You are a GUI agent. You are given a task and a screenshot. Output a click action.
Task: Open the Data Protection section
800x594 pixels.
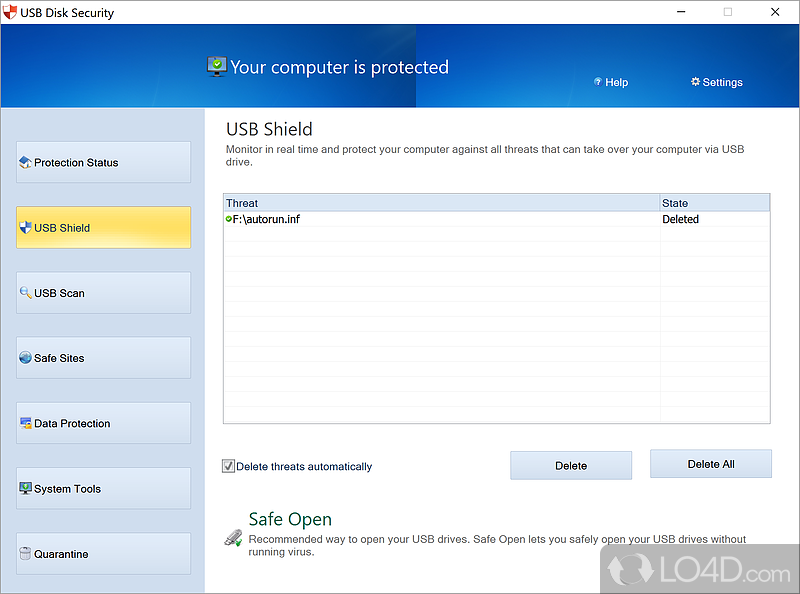pyautogui.click(x=104, y=423)
